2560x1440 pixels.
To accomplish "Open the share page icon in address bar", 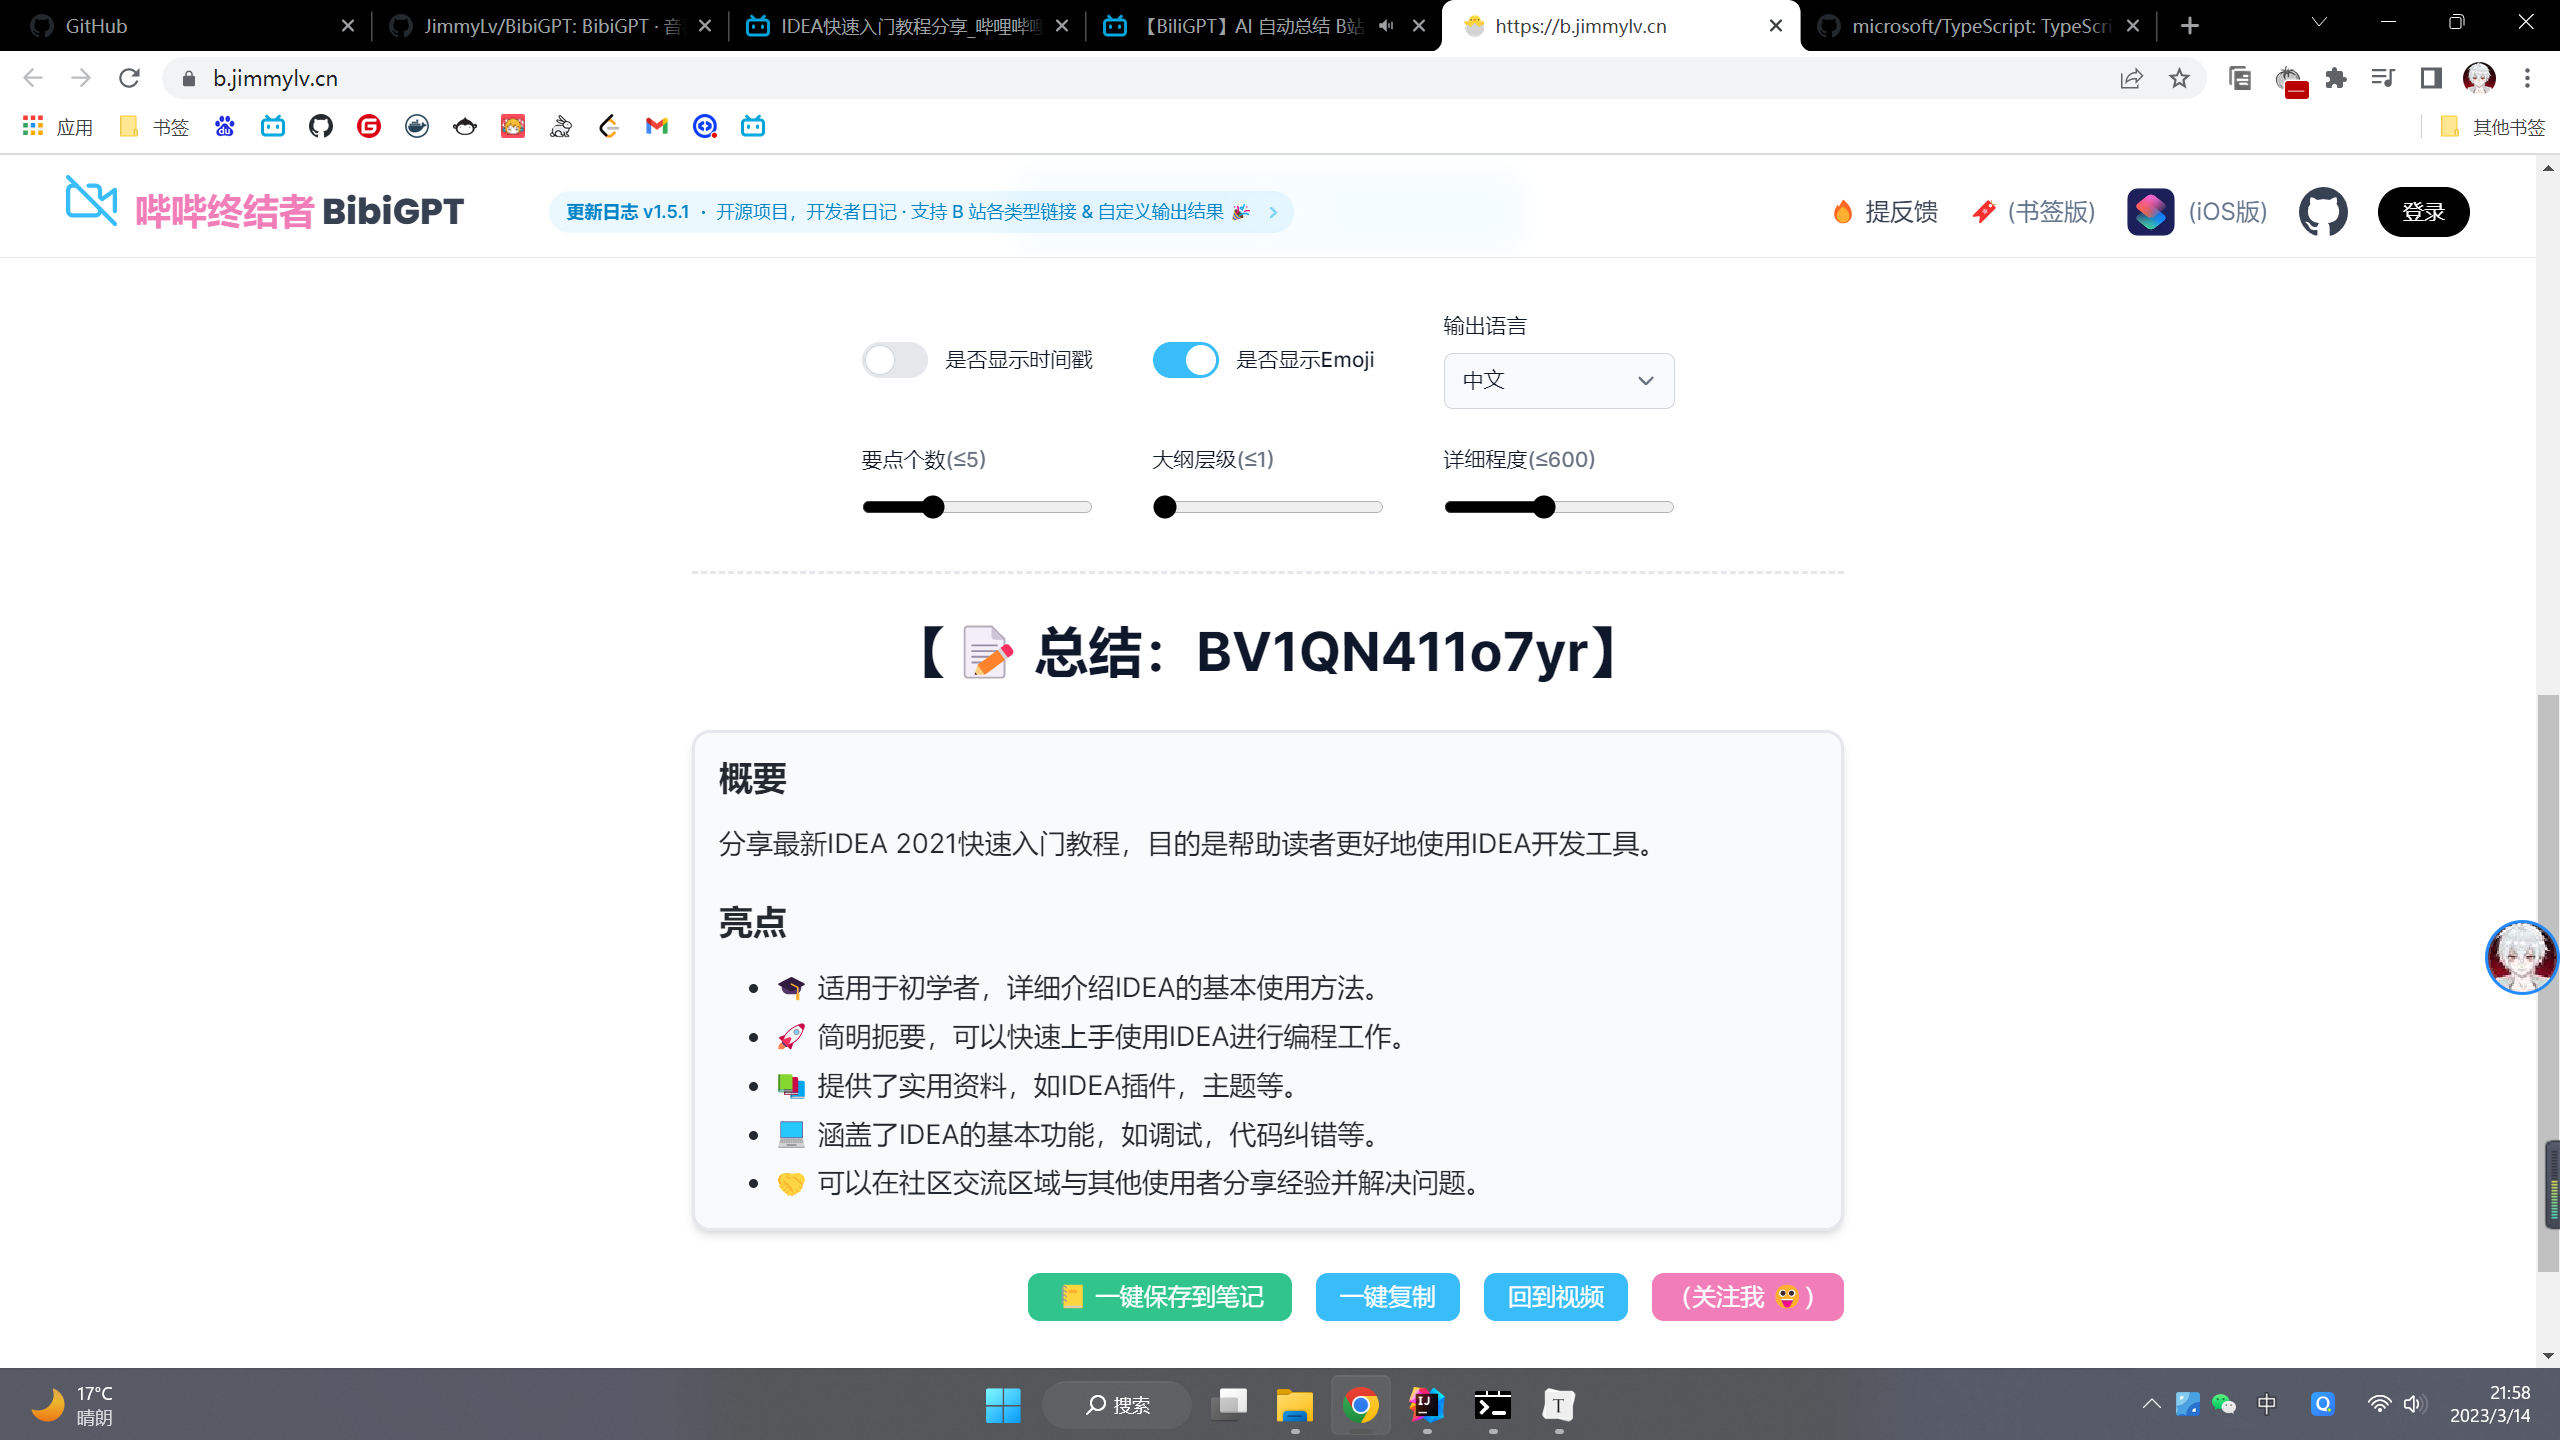I will tap(2131, 78).
